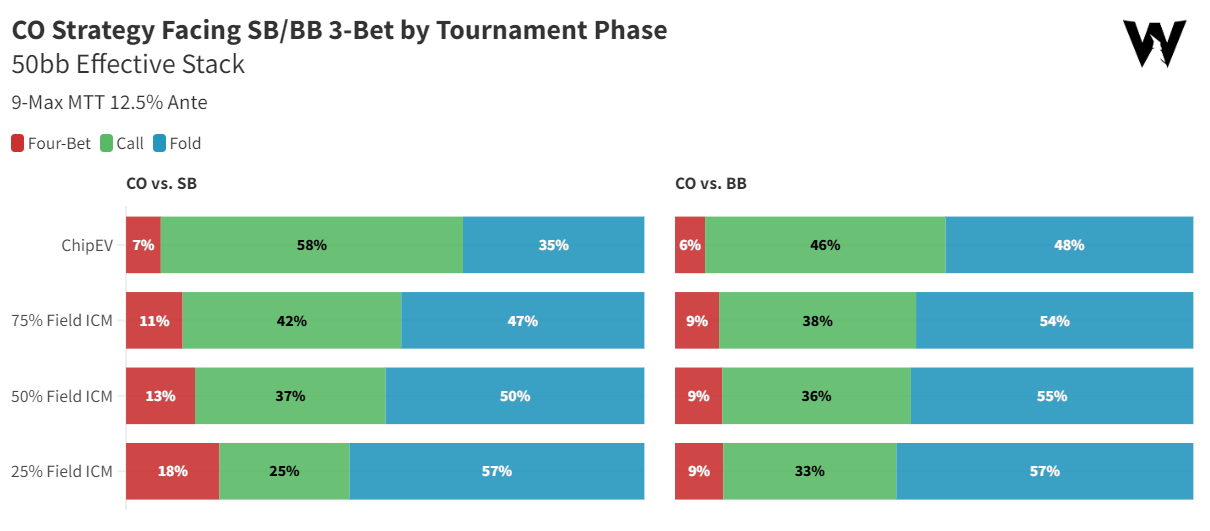Click the ChipEV row label
The image size is (1210, 531).
click(x=88, y=245)
